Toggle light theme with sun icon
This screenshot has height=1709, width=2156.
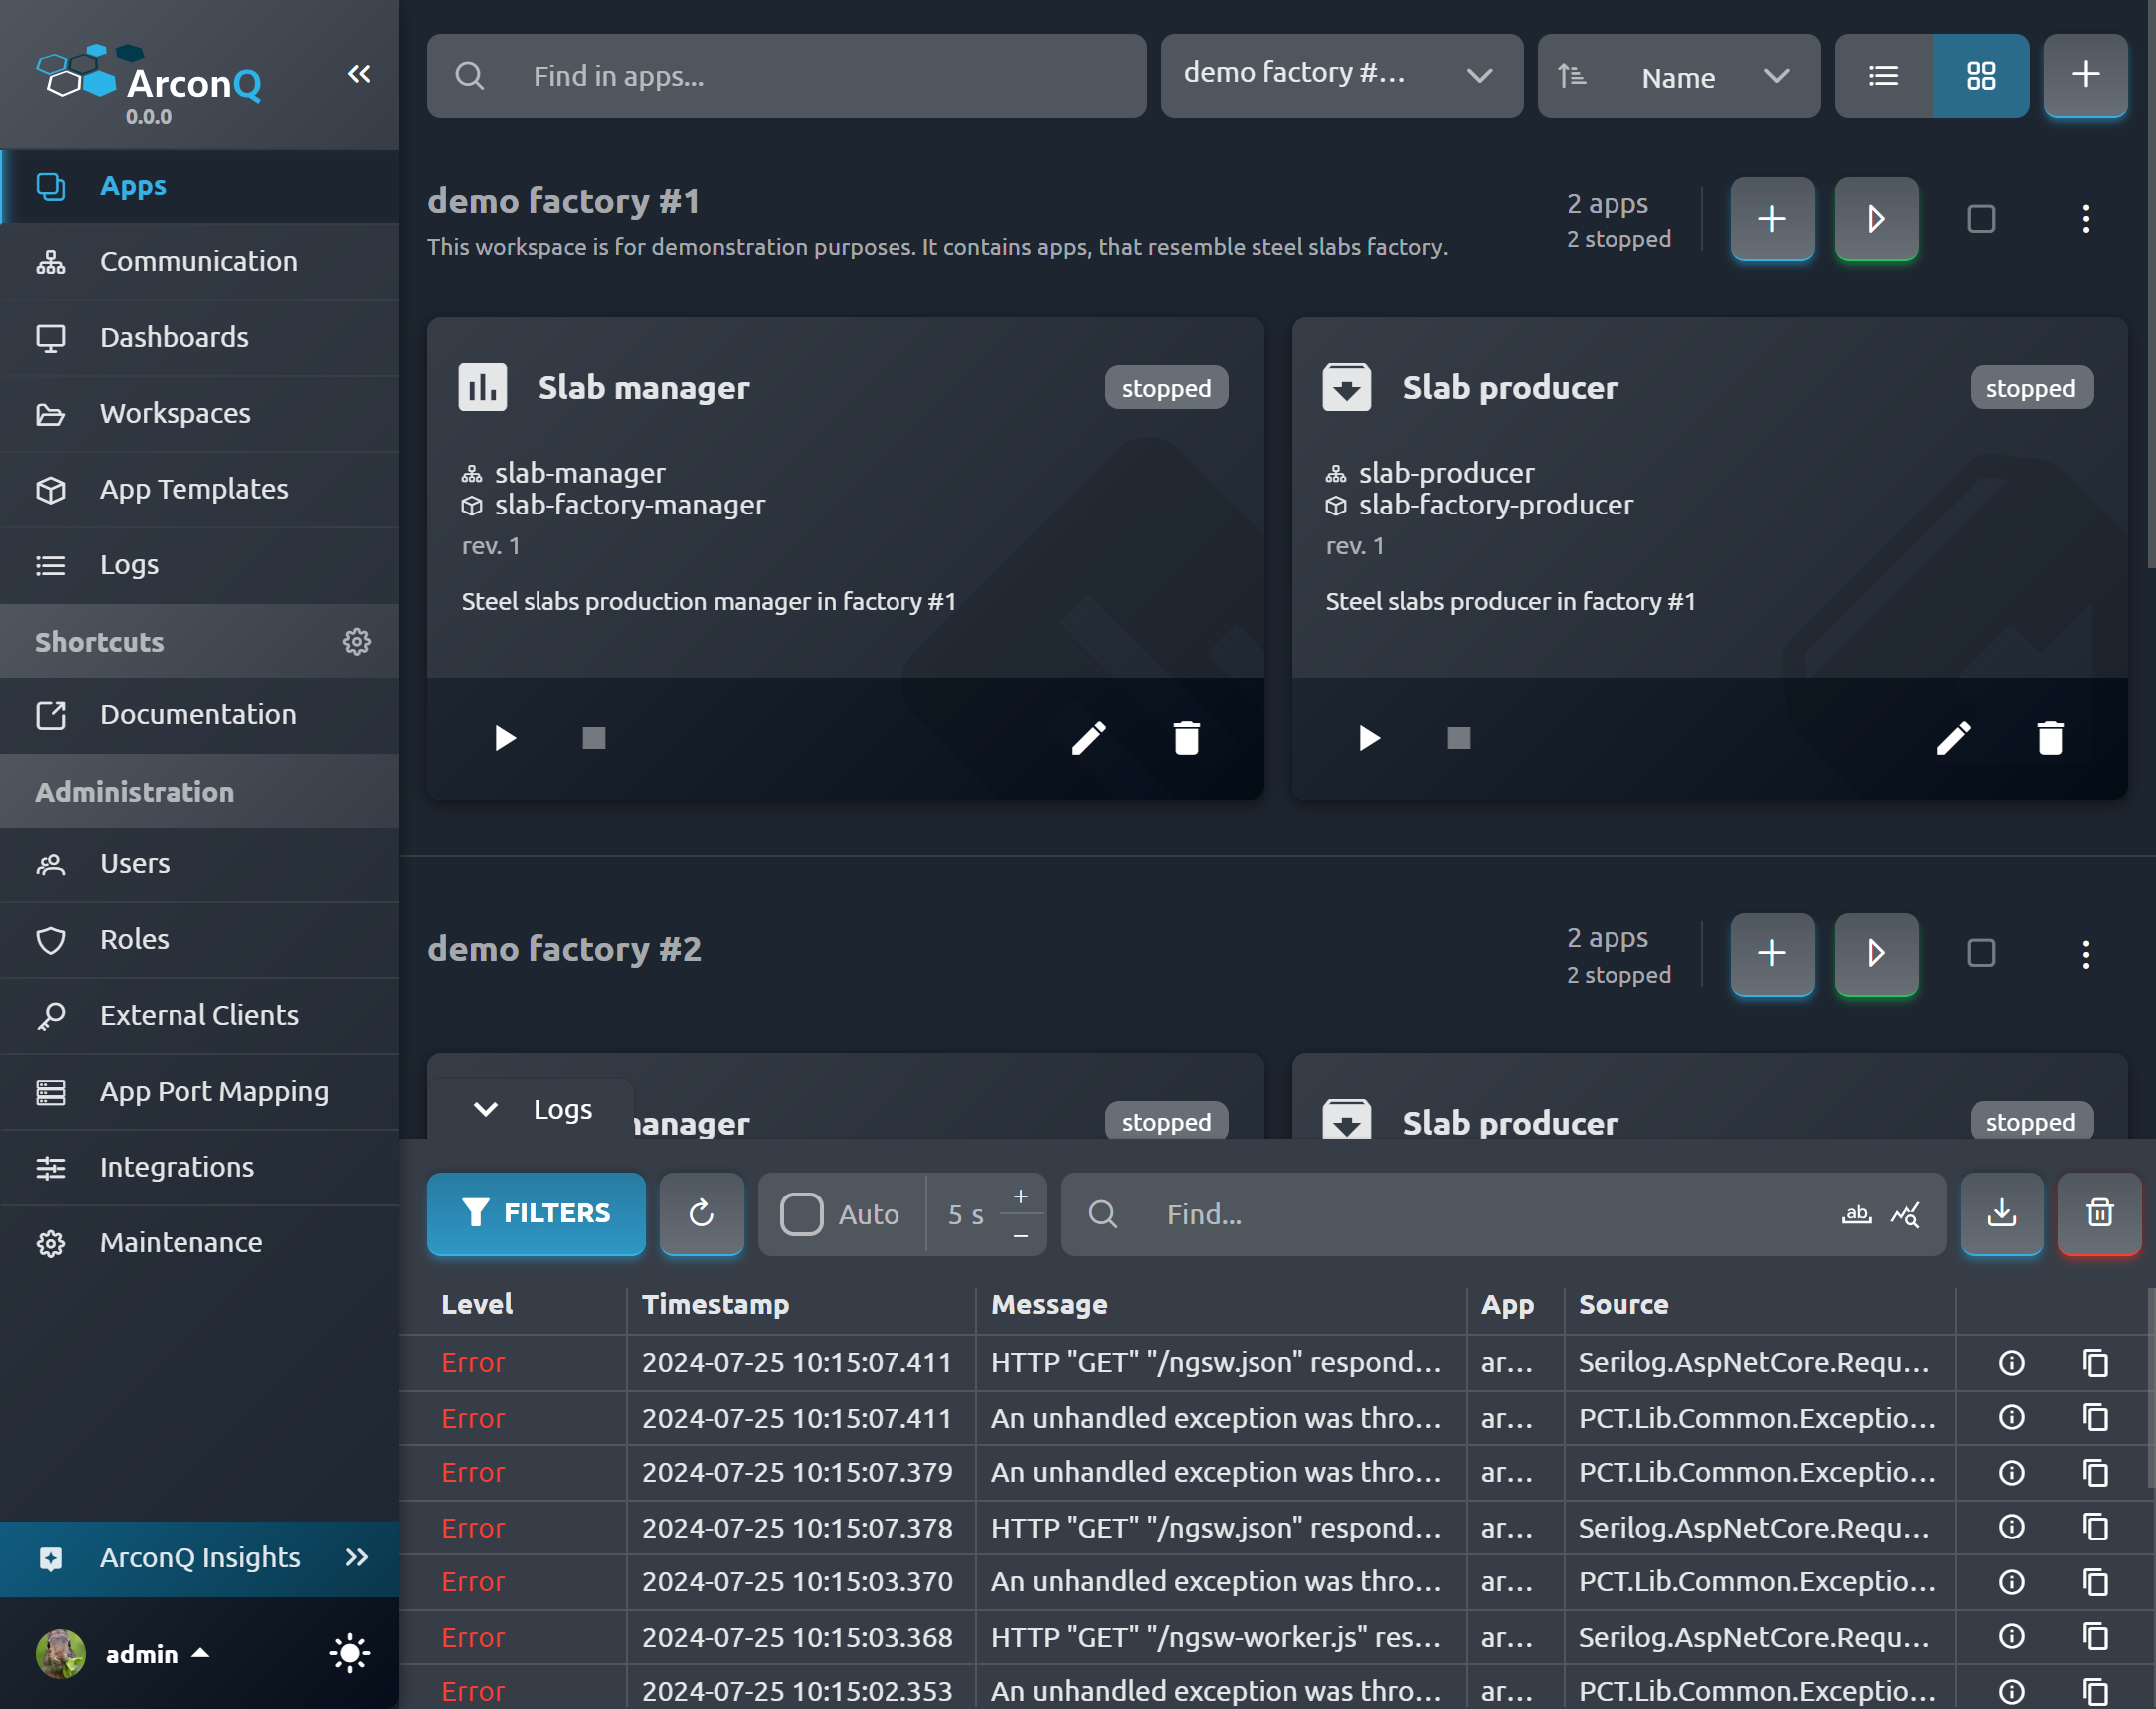pos(349,1653)
